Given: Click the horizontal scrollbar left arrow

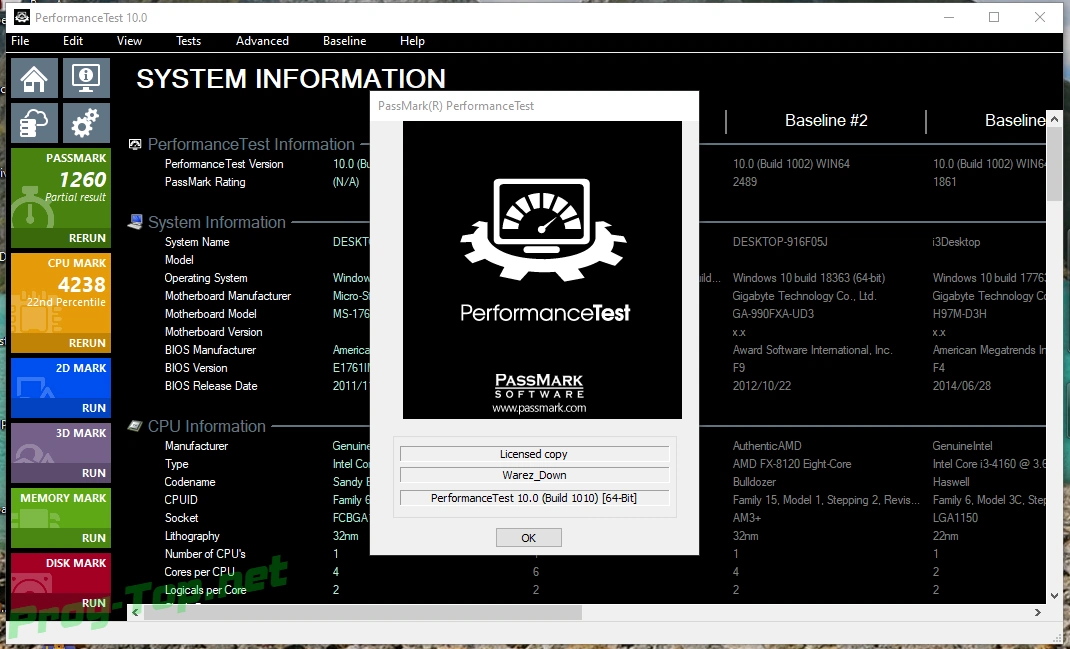Looking at the screenshot, I should [x=136, y=613].
